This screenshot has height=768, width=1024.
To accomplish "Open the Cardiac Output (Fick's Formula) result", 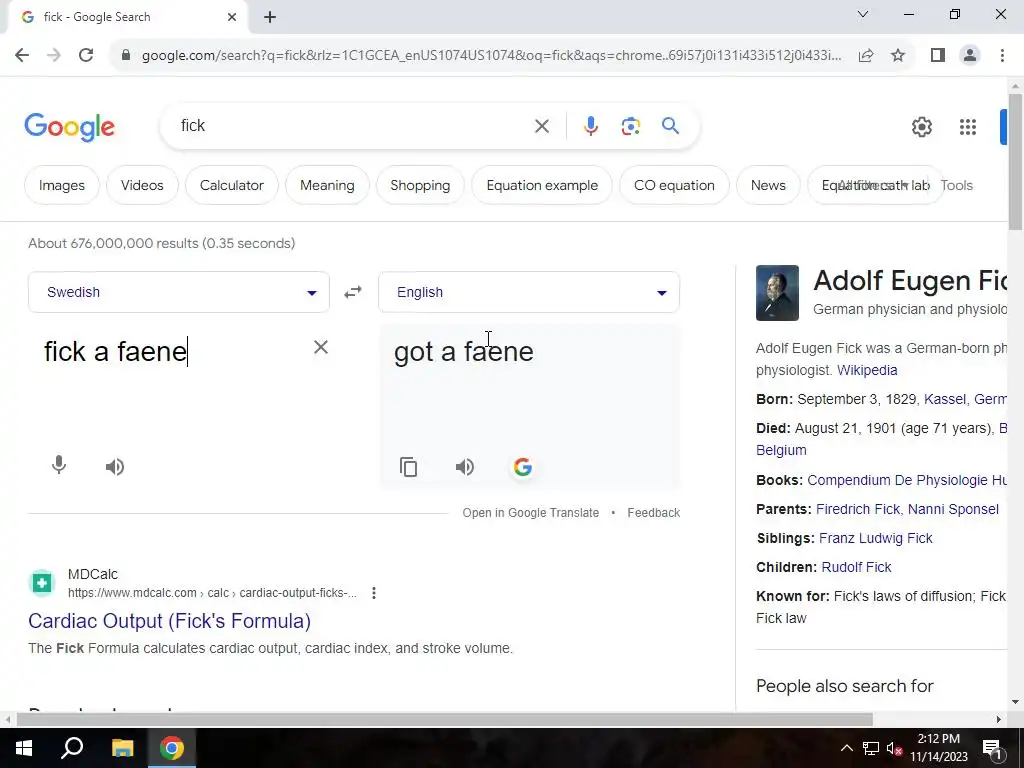I will click(169, 621).
